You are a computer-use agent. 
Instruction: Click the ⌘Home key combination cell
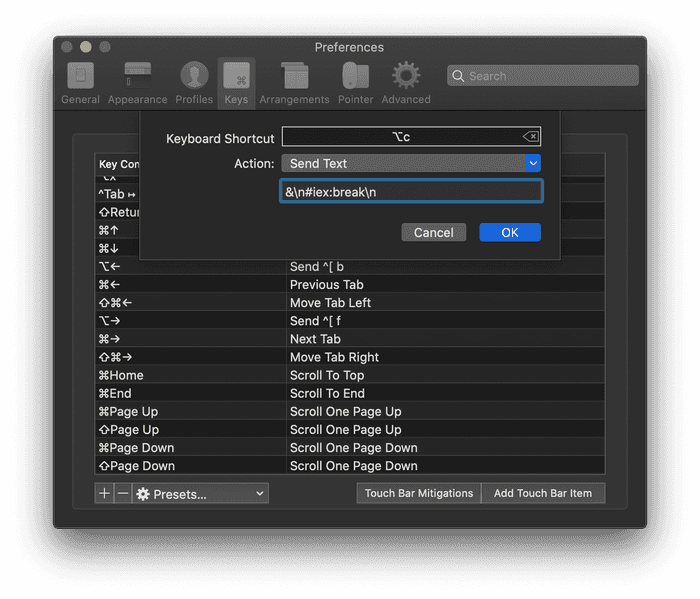click(191, 375)
